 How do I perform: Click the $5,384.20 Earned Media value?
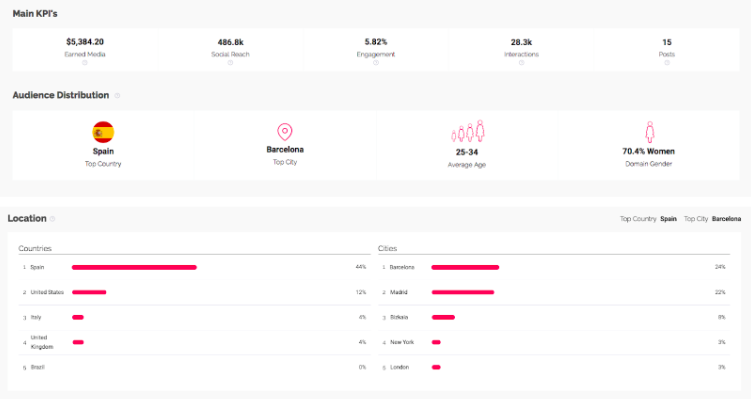click(85, 42)
